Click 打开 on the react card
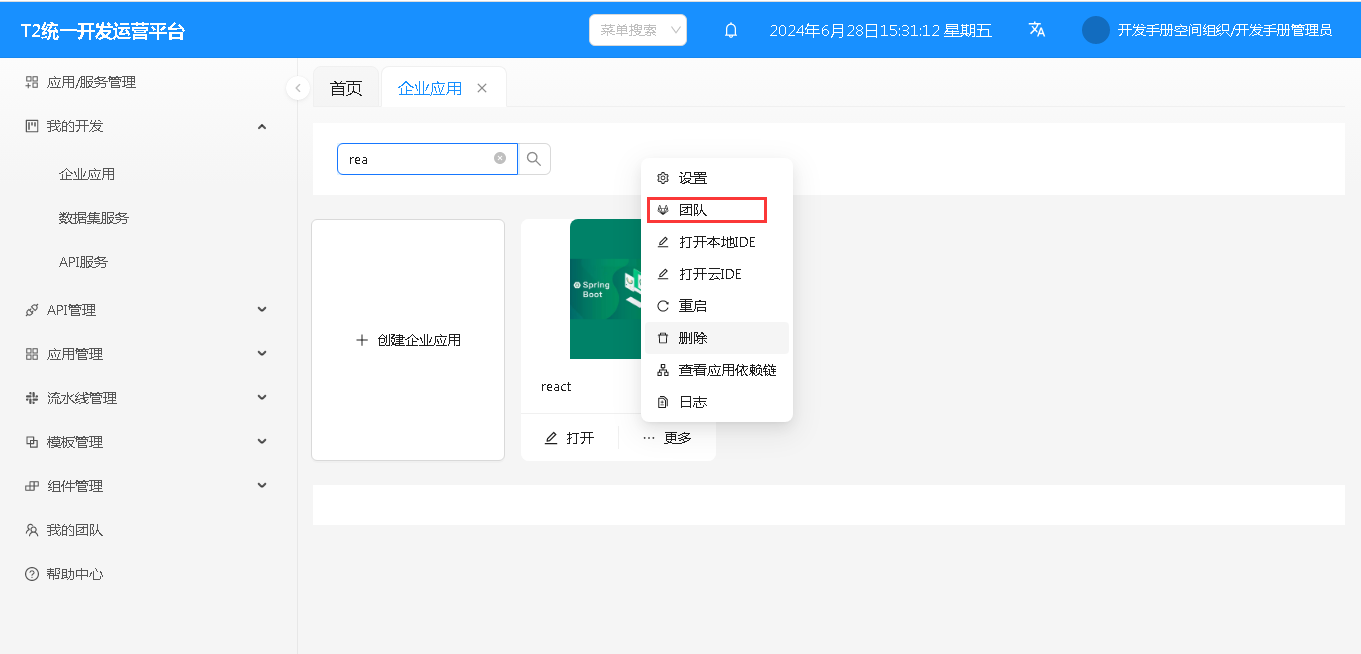This screenshot has width=1361, height=654. pyautogui.click(x=569, y=438)
